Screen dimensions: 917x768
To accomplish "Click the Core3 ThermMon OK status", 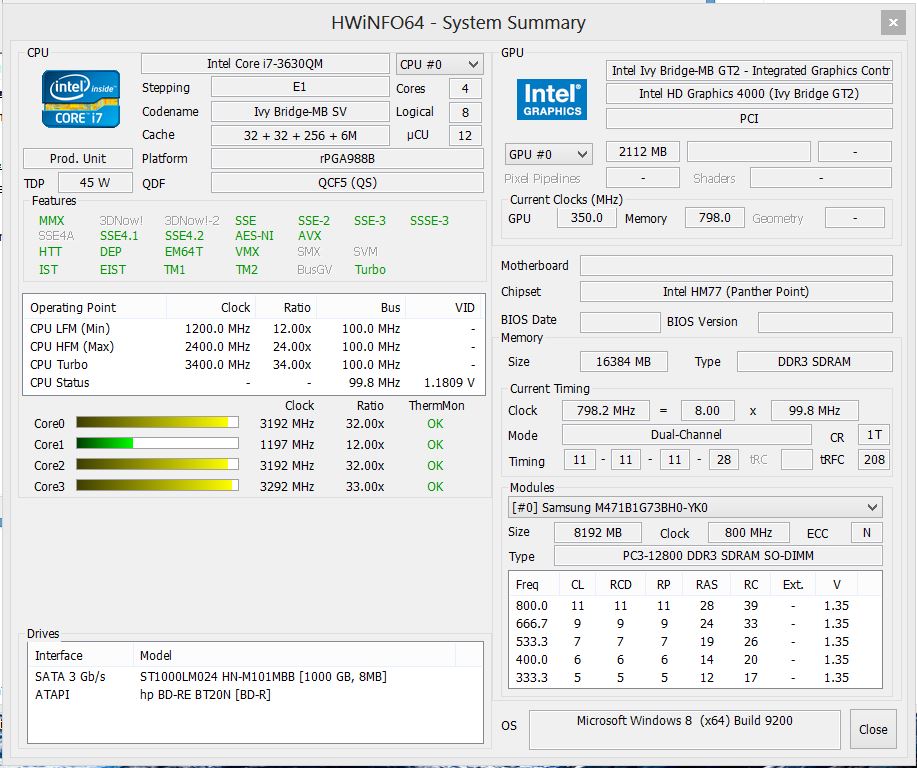I will click(x=435, y=487).
